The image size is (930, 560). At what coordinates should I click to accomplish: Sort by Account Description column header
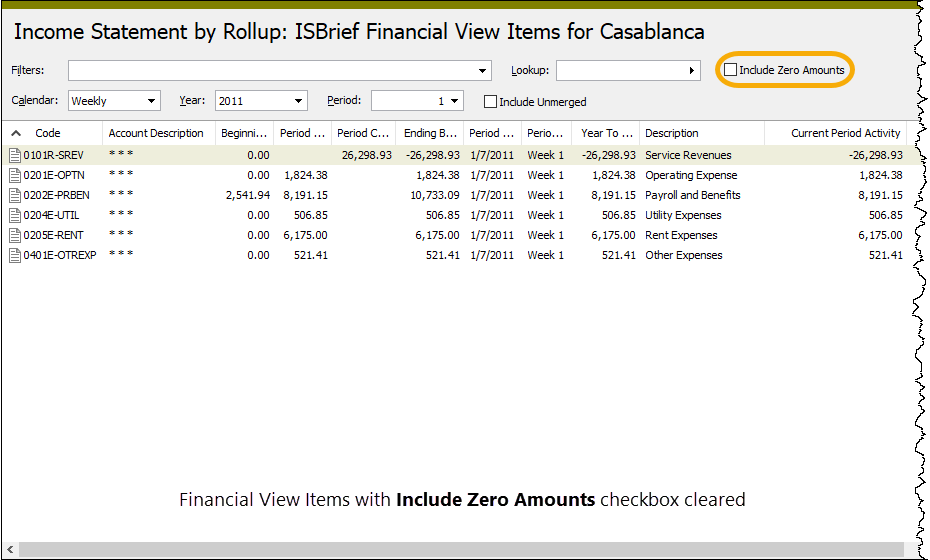[x=156, y=133]
